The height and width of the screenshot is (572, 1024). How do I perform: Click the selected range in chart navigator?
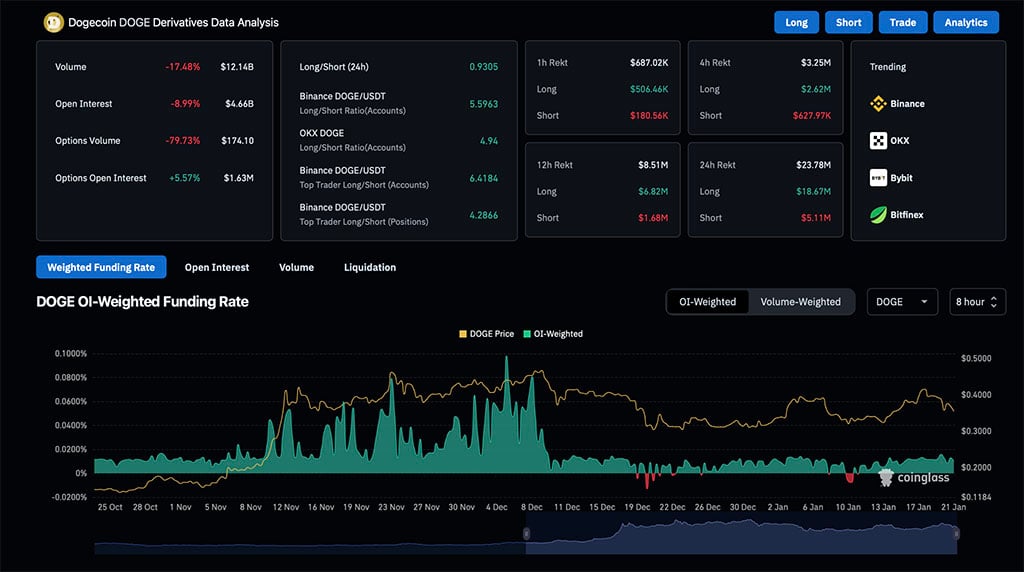point(741,534)
